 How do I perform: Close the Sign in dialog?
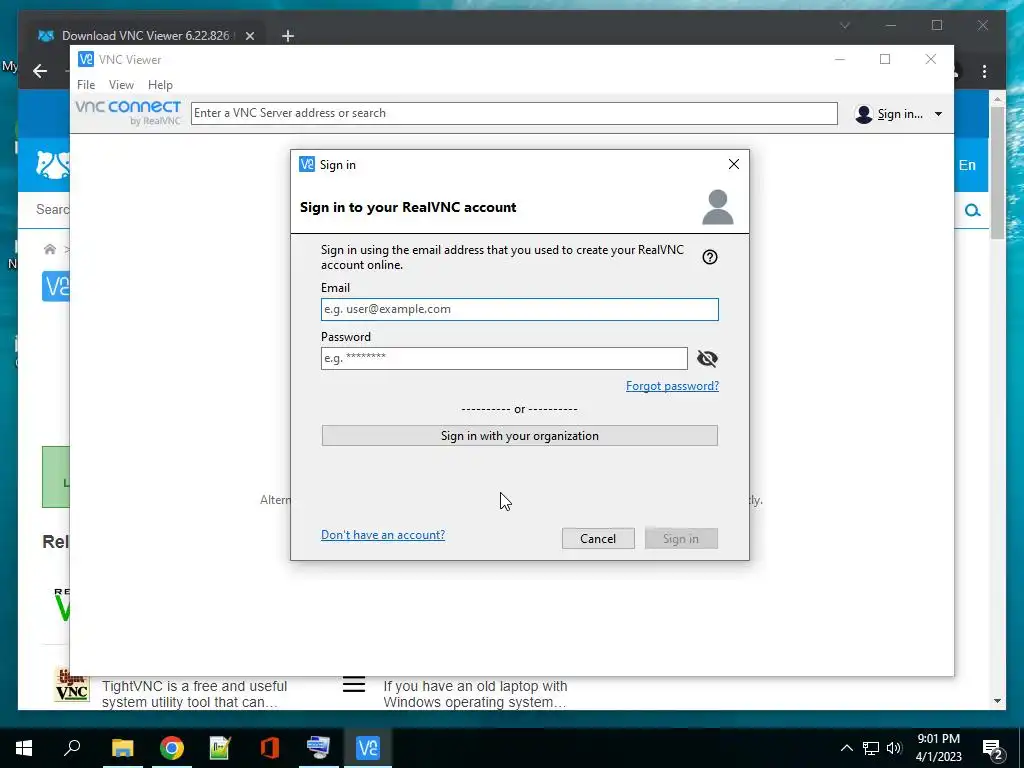pyautogui.click(x=733, y=164)
